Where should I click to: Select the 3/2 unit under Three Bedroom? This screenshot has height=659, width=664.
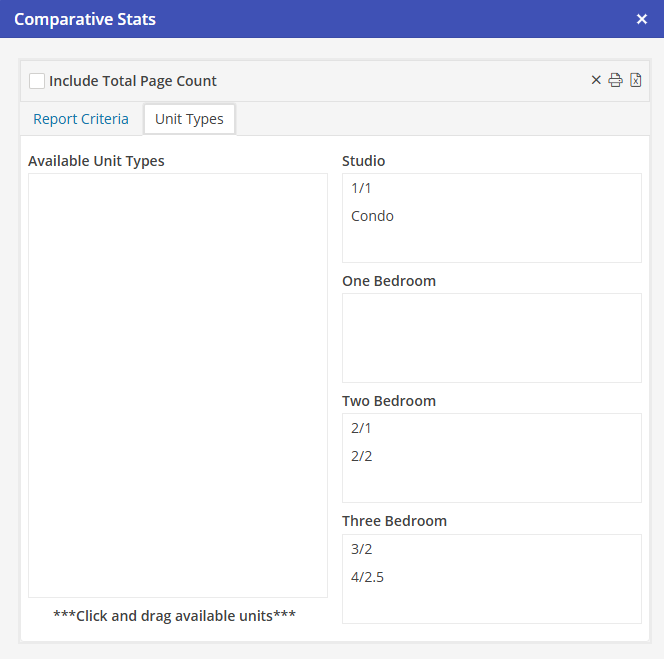pyautogui.click(x=361, y=549)
